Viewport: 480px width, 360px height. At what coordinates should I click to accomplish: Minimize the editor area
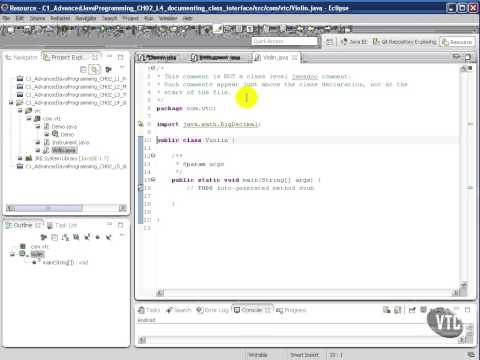pyautogui.click(x=456, y=57)
